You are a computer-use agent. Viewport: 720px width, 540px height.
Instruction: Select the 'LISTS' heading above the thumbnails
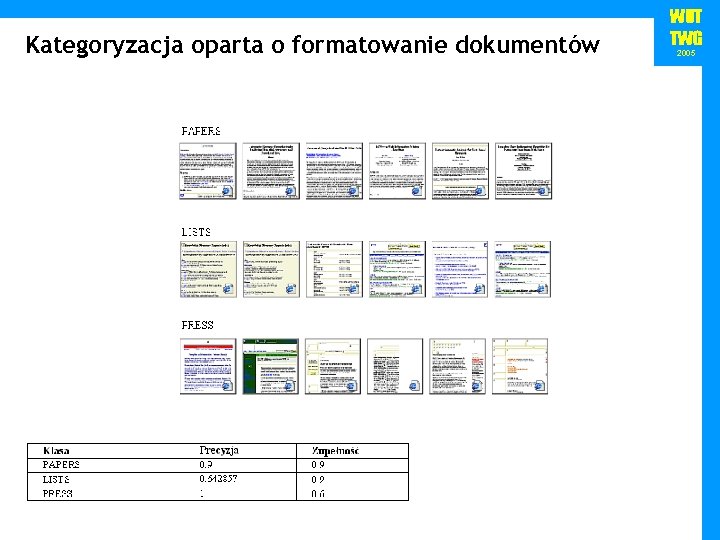click(196, 232)
